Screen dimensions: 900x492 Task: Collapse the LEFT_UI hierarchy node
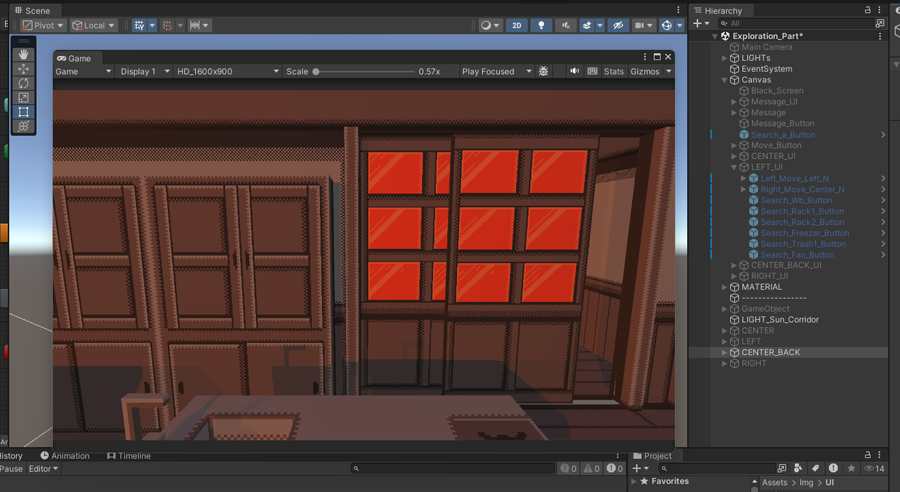[x=733, y=167]
